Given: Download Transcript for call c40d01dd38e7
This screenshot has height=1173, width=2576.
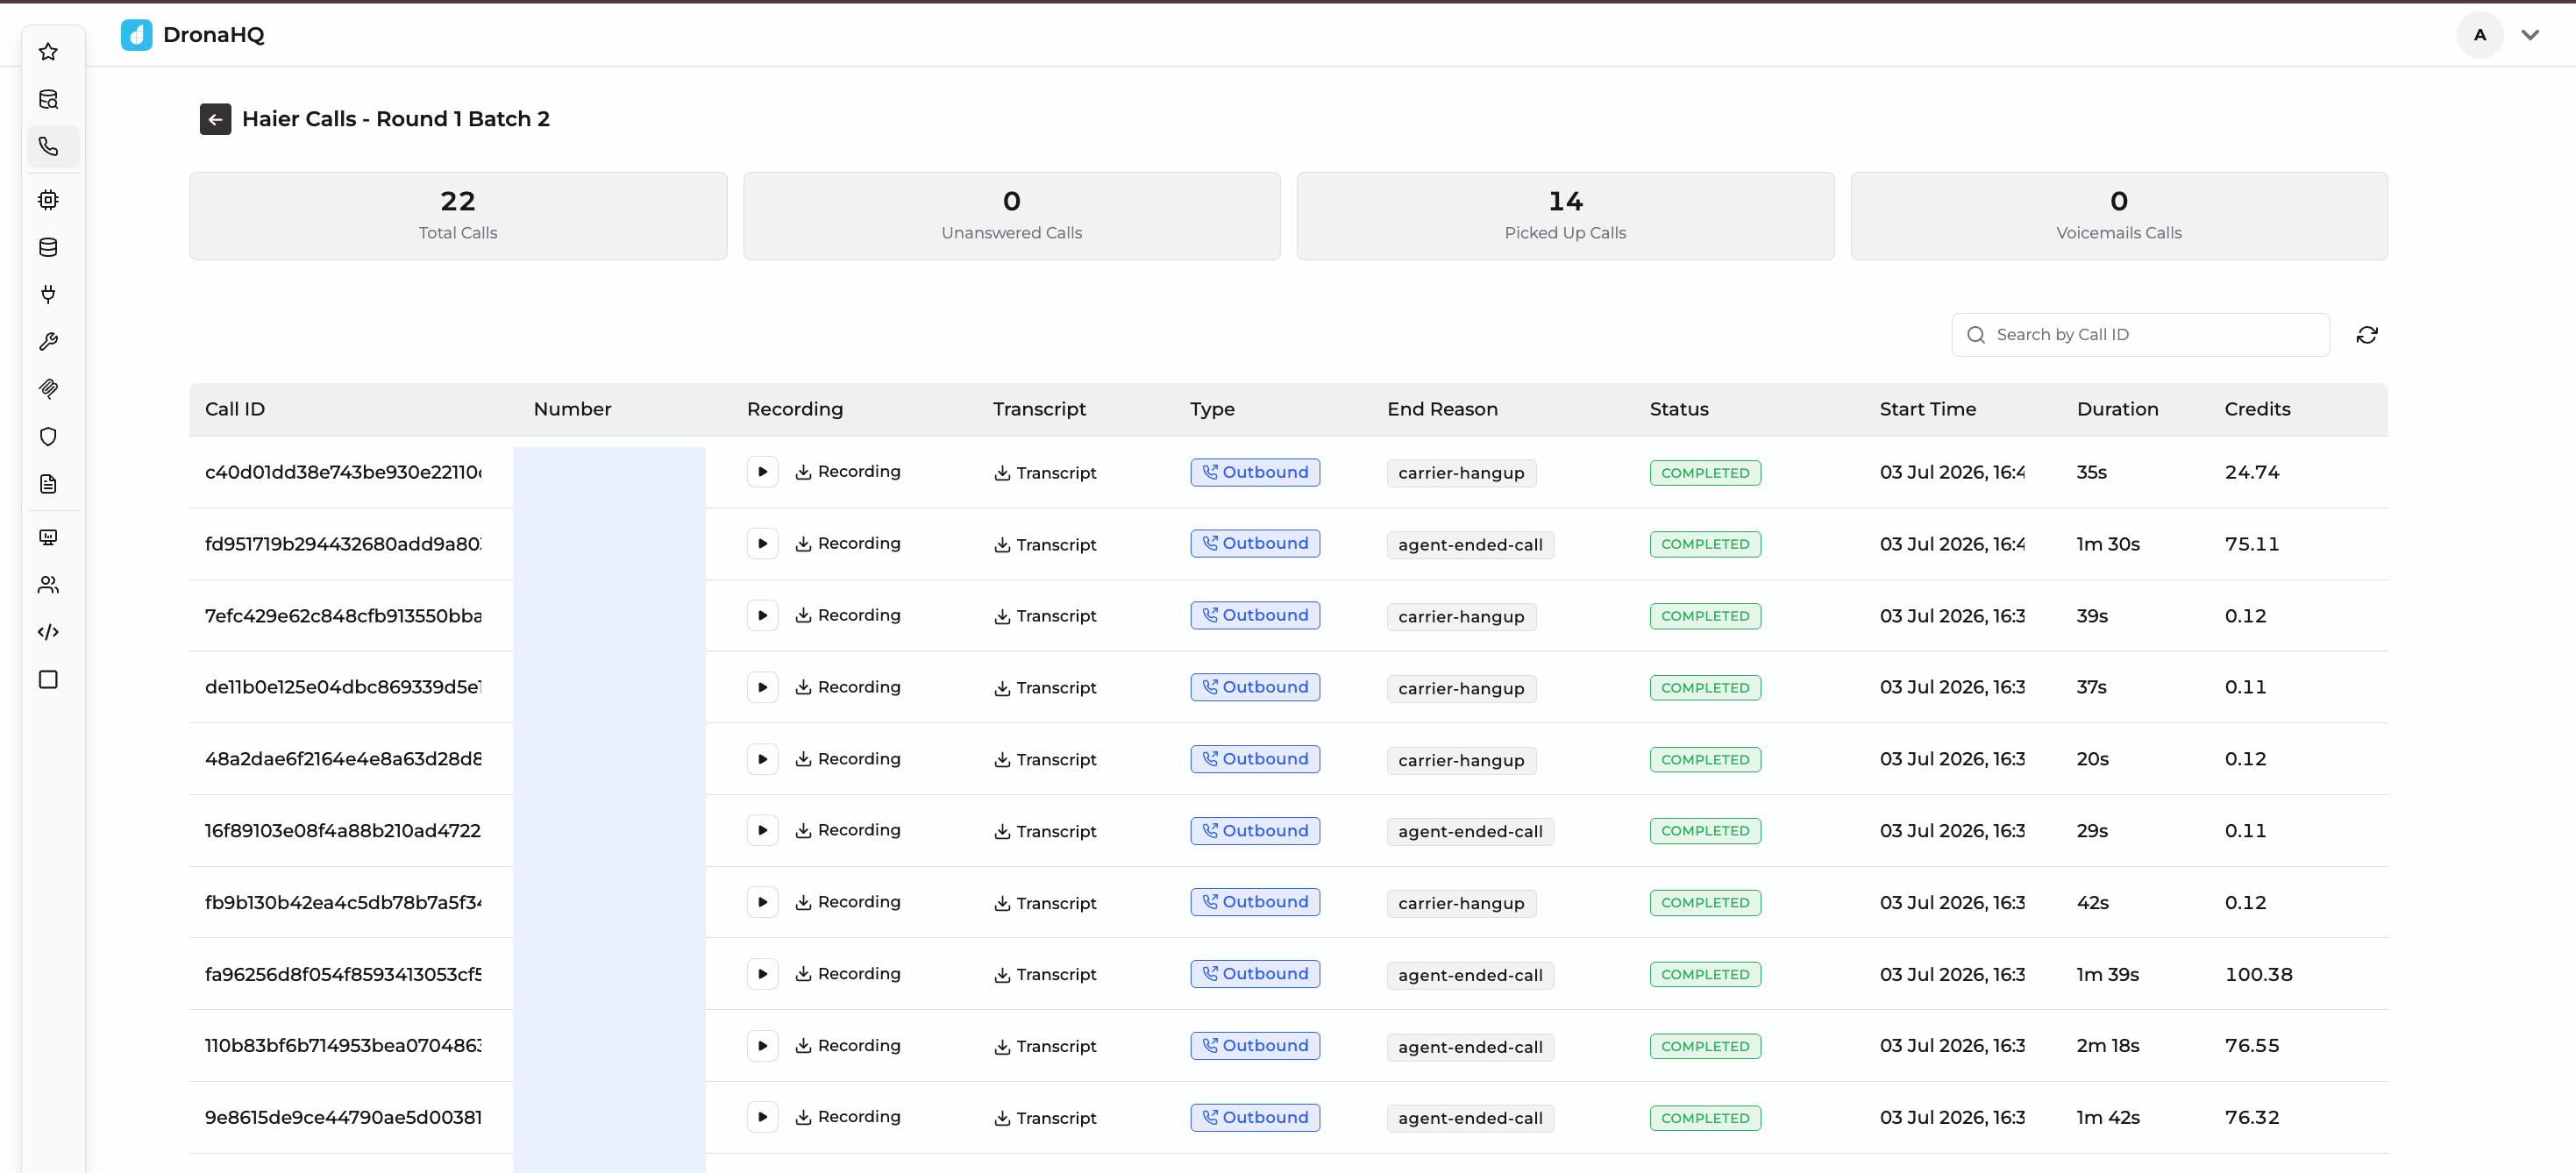Looking at the screenshot, I should point(1045,473).
